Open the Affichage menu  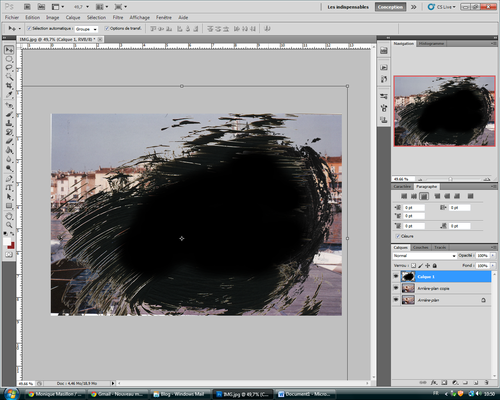[x=139, y=17]
